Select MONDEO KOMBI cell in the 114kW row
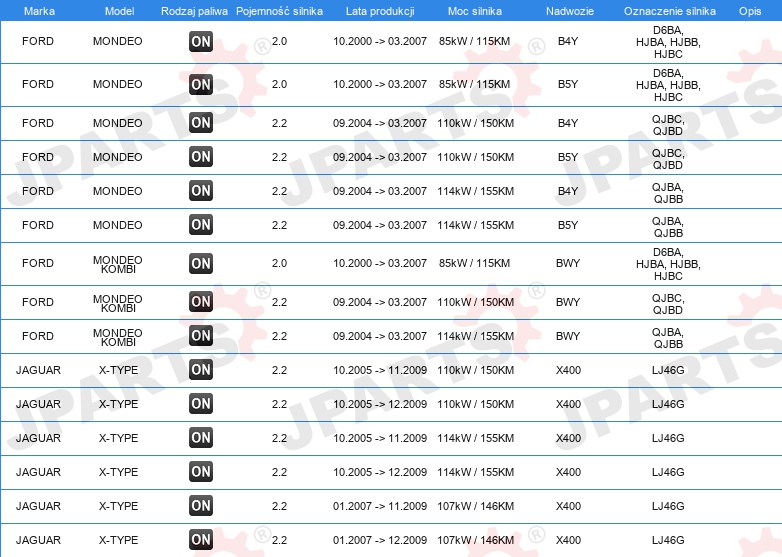This screenshot has height=557, width=782. click(118, 337)
